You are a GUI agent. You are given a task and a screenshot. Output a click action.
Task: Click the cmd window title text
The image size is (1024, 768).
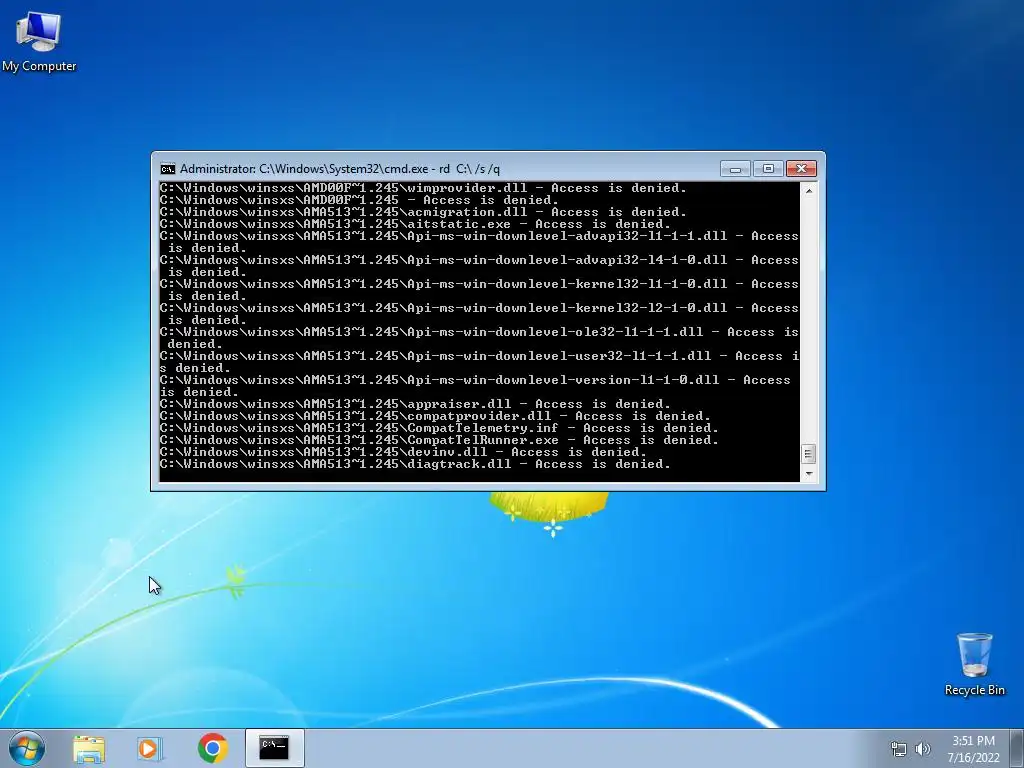340,169
